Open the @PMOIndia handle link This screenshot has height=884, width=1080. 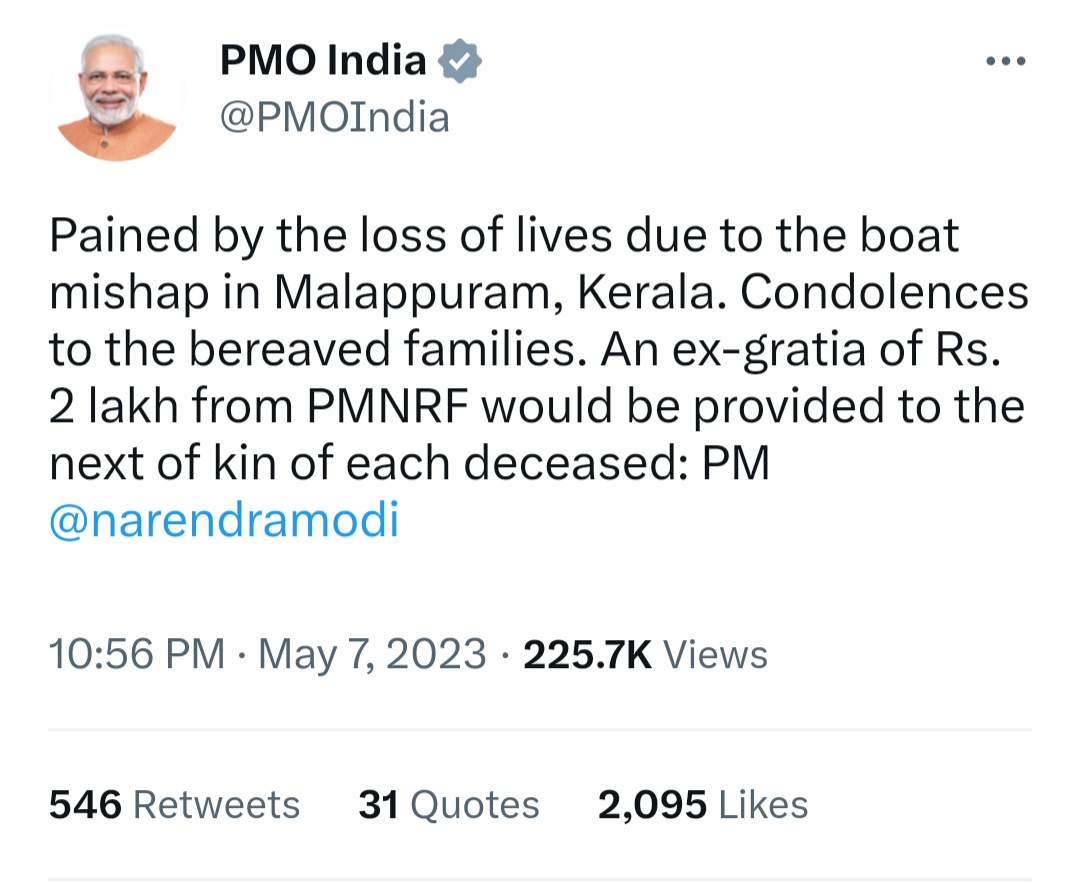(x=335, y=117)
